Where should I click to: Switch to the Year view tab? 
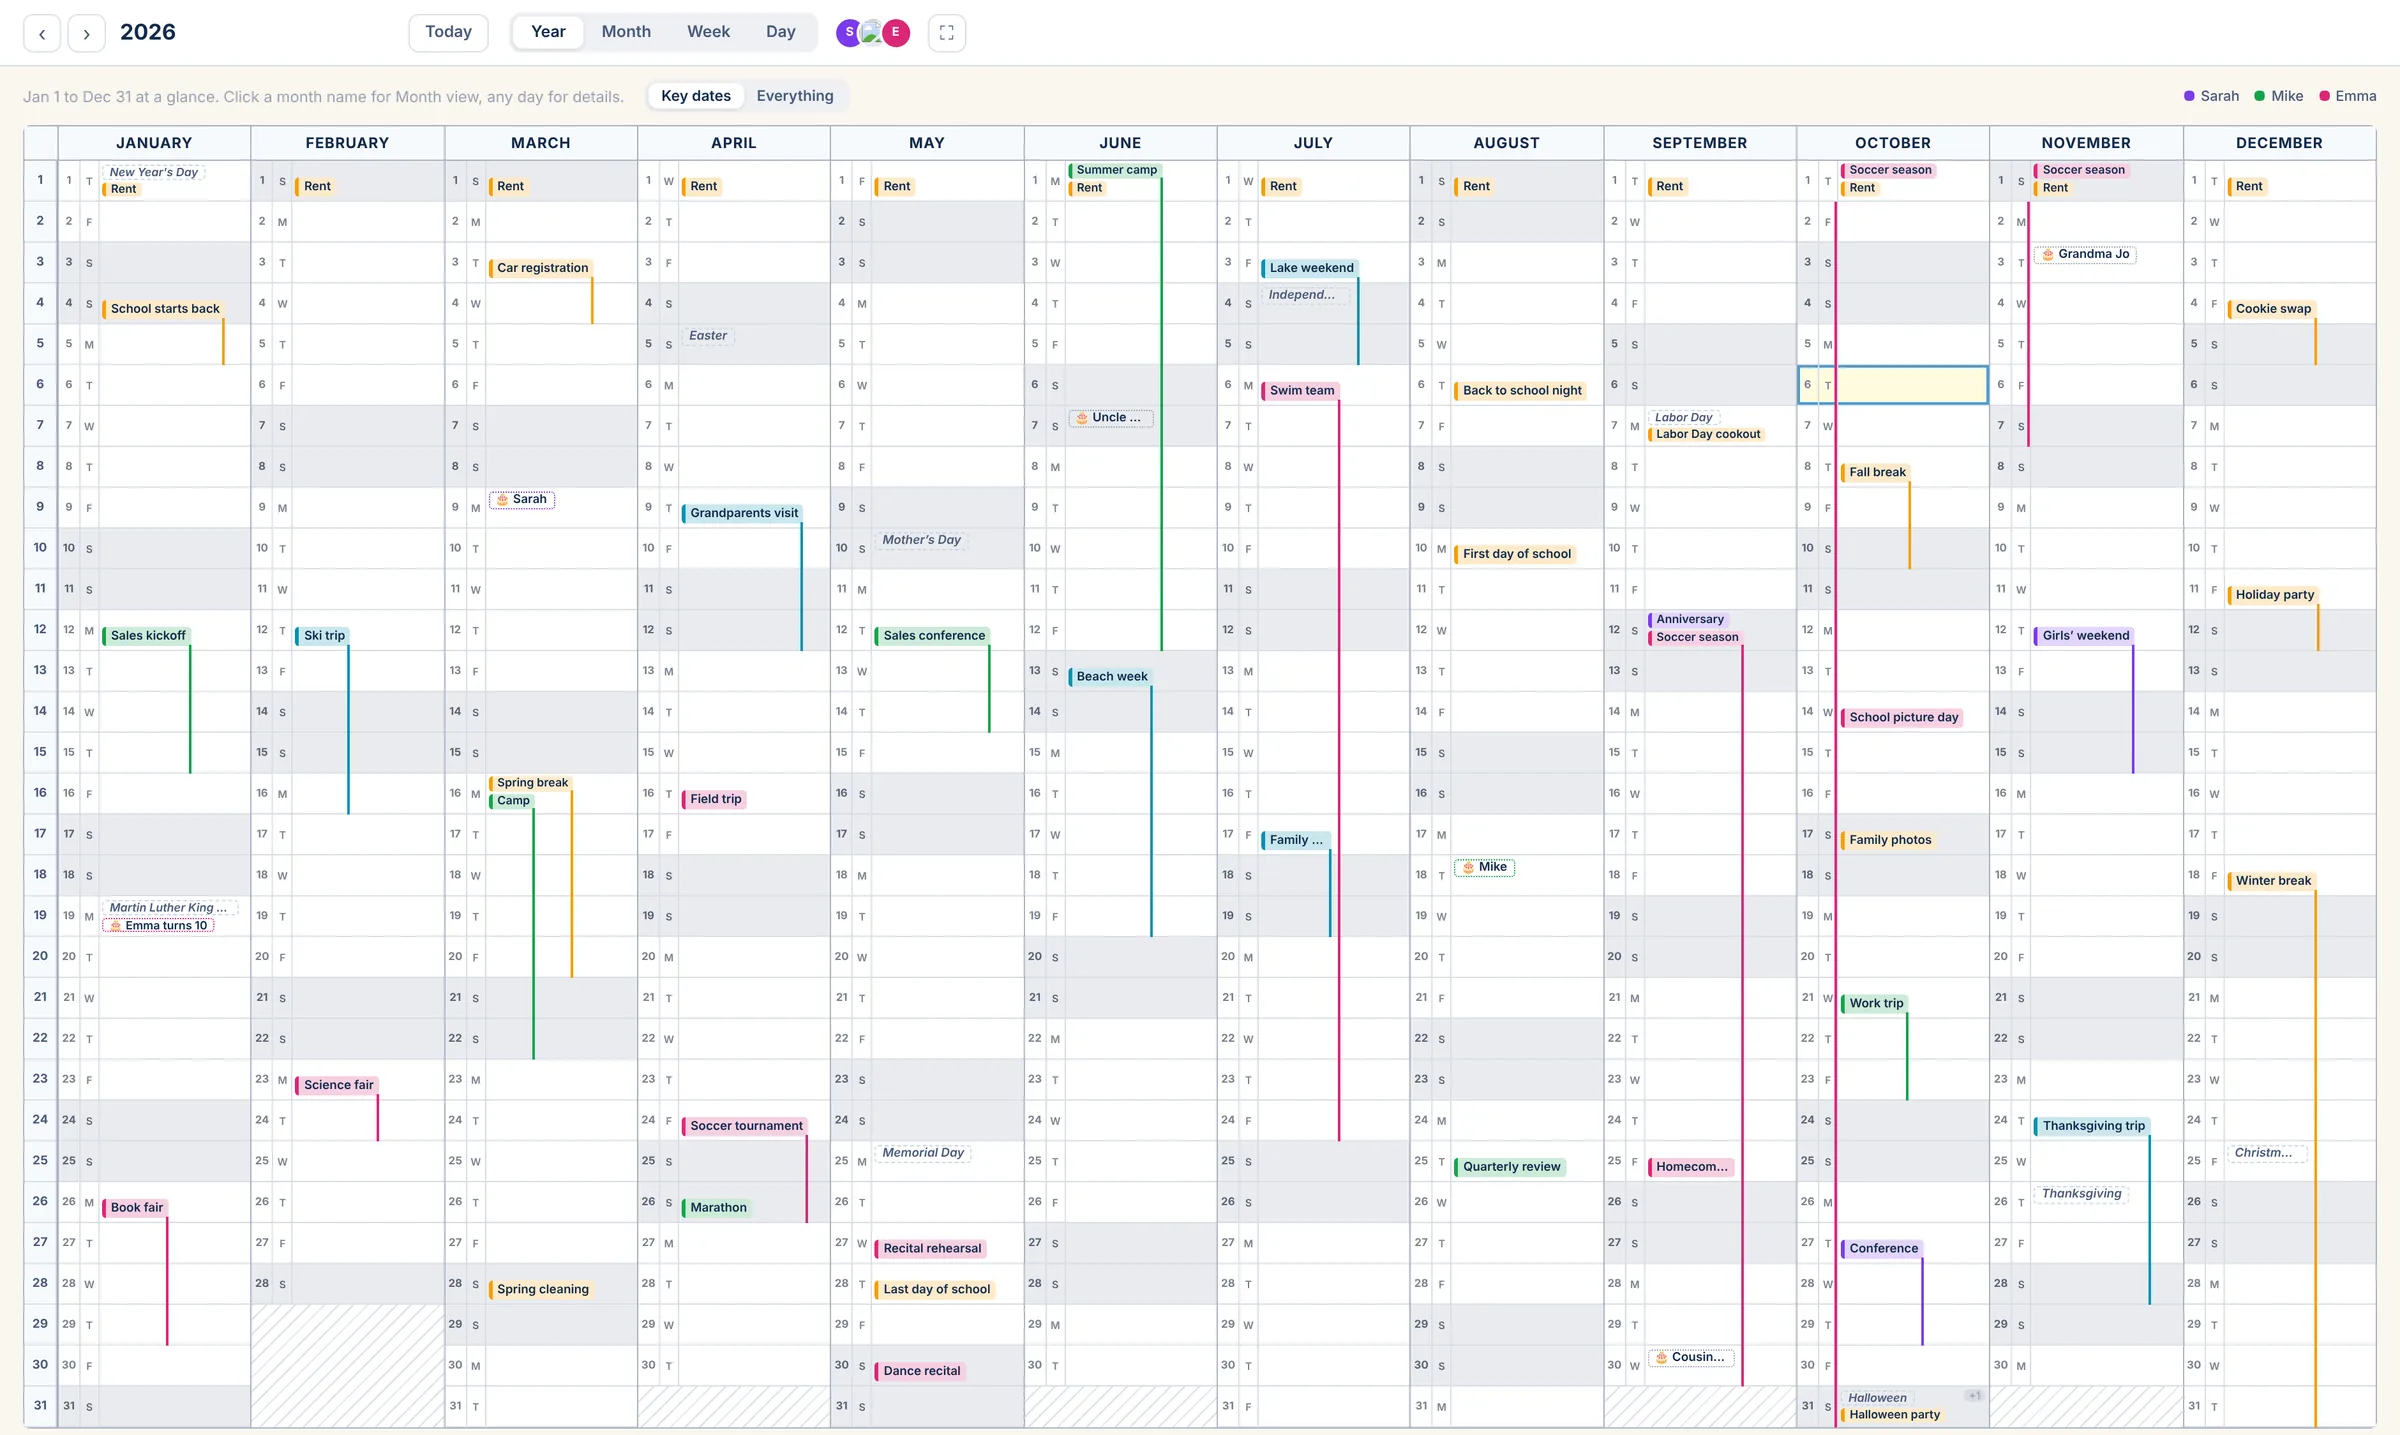548,32
